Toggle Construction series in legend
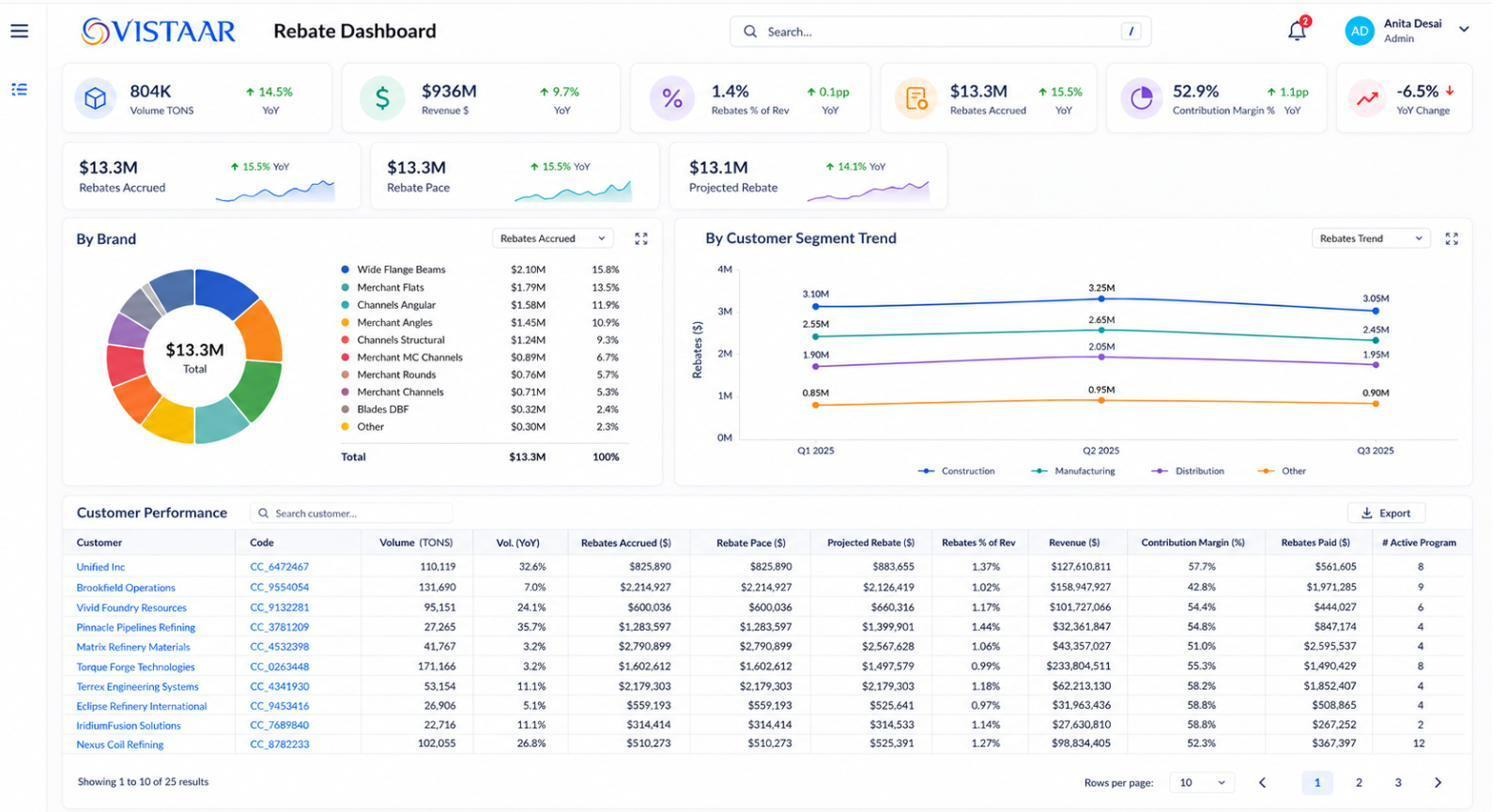Screen dimensions: 1512x812 pyautogui.click(x=957, y=471)
